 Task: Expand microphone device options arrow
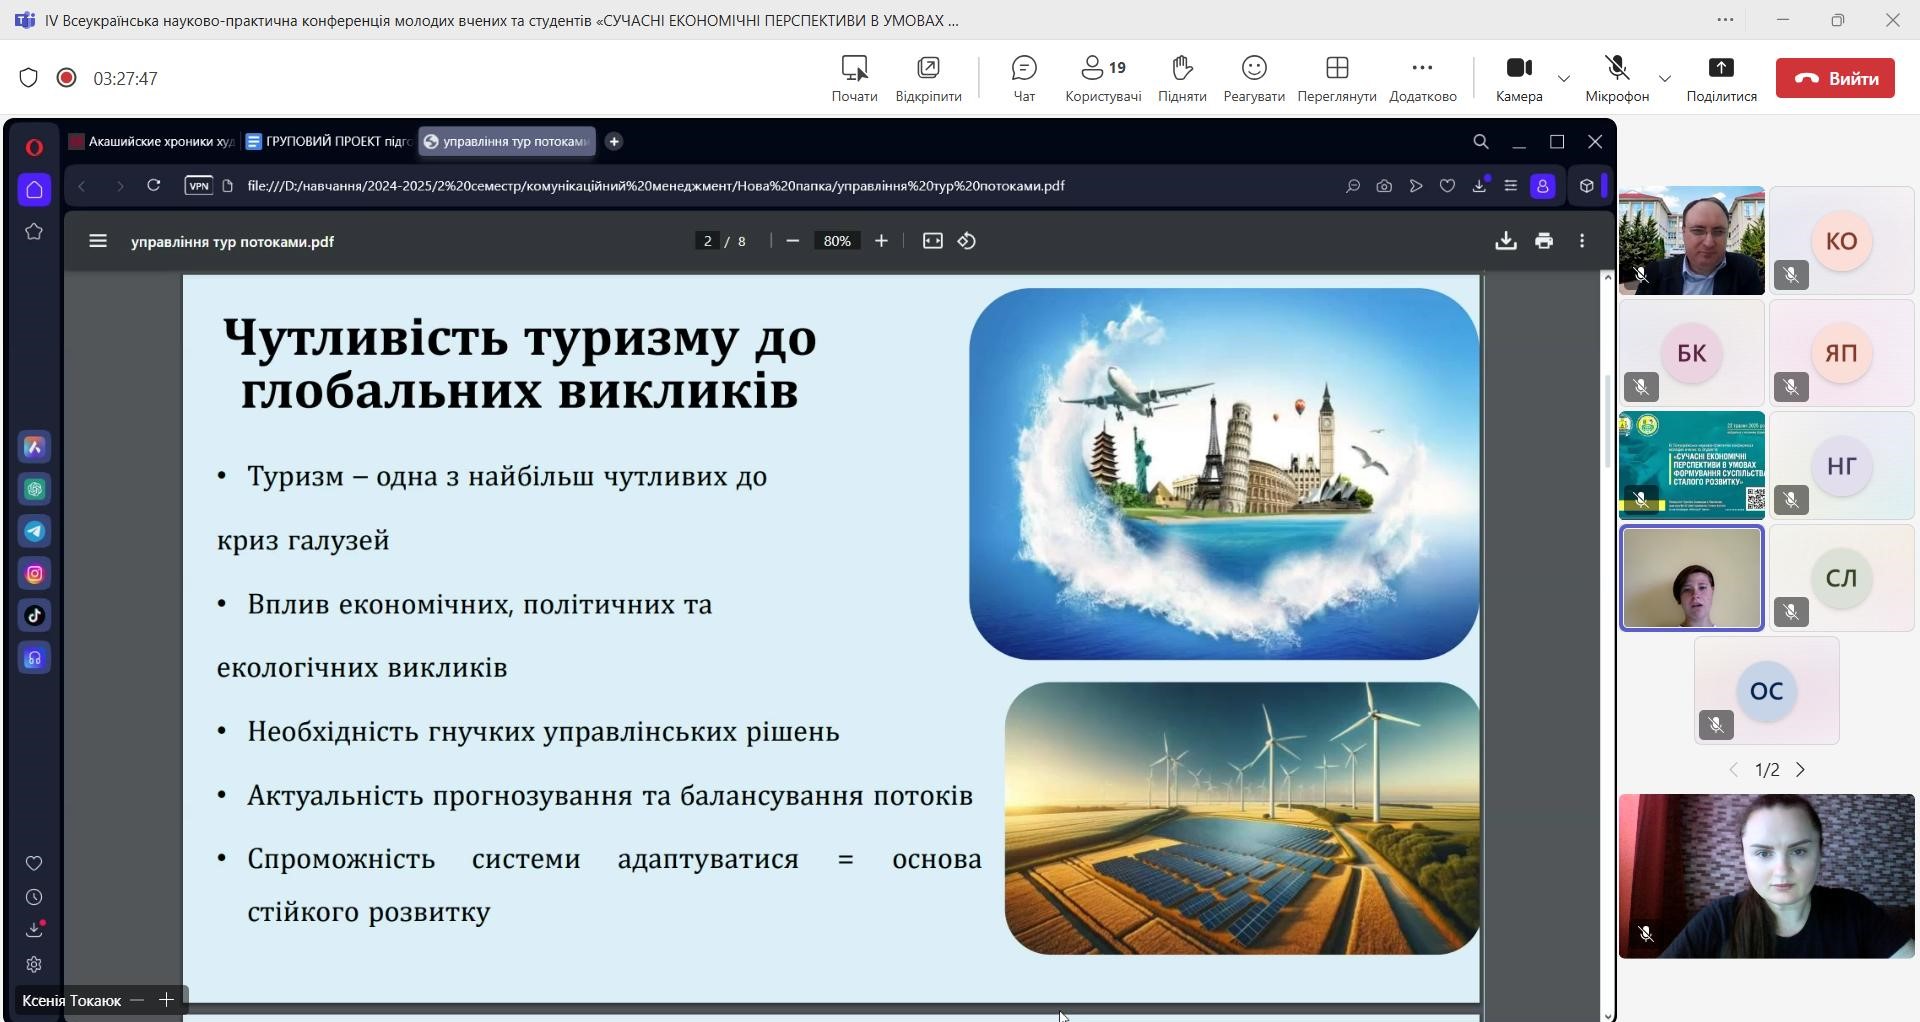point(1664,78)
